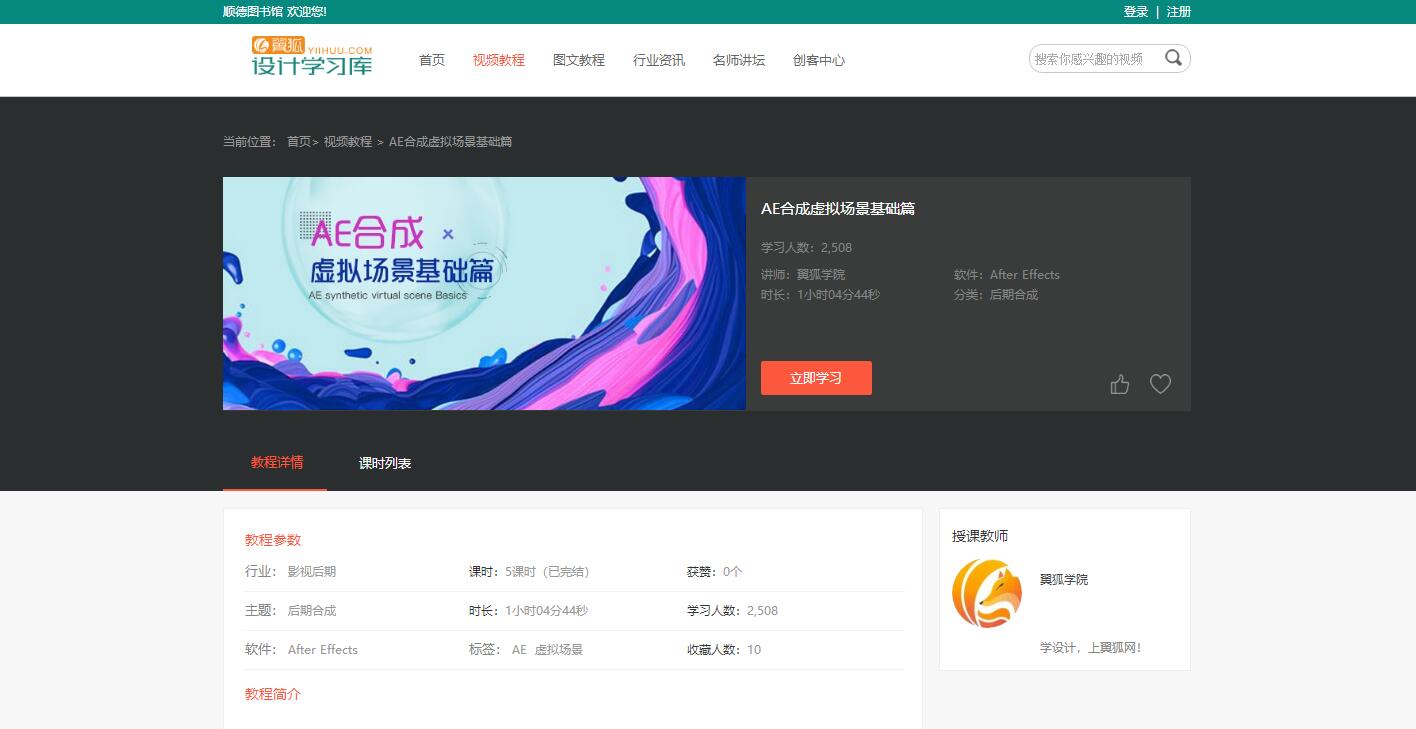Image resolution: width=1416 pixels, height=729 pixels.
Task: Click the 软件: After Effects info in header
Action: (1007, 275)
